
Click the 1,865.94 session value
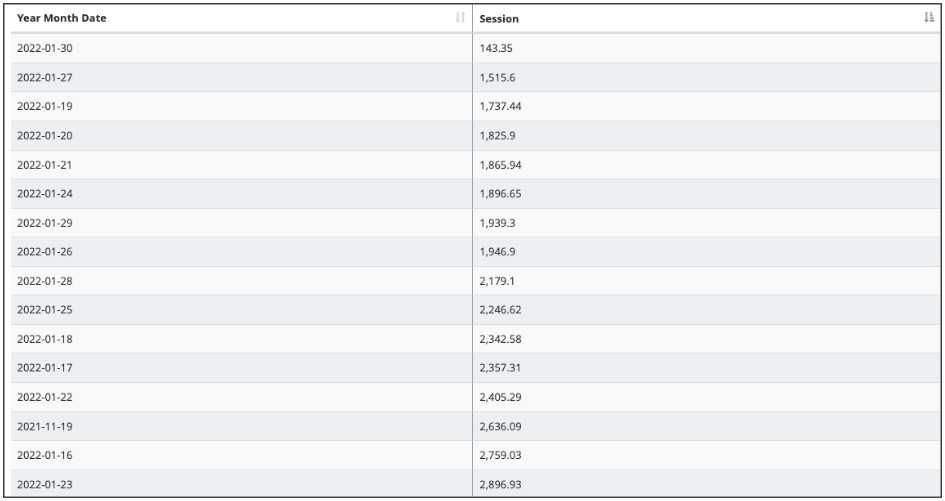500,164
